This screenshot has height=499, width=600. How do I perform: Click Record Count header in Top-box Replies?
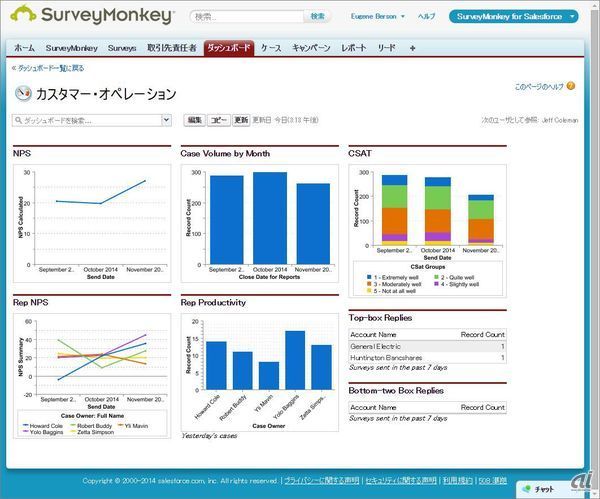tap(483, 334)
